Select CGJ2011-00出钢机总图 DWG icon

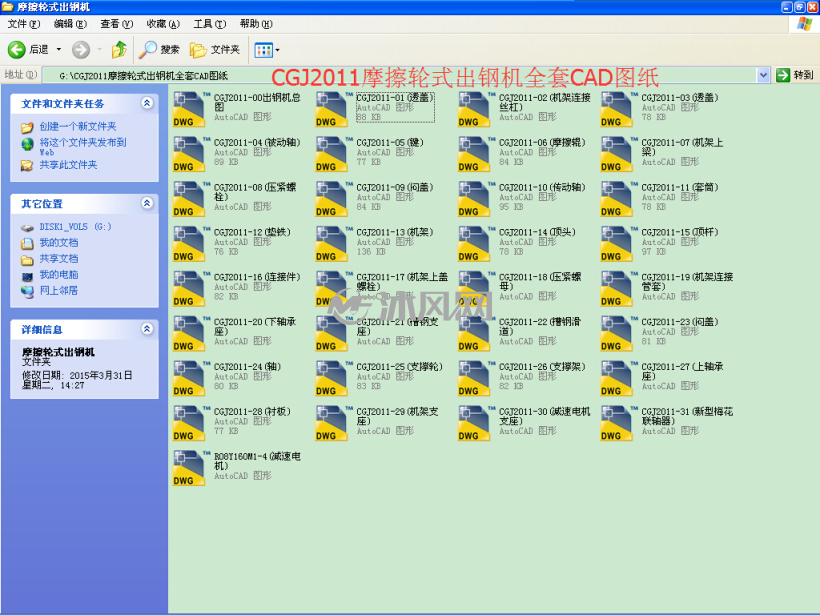[189, 109]
